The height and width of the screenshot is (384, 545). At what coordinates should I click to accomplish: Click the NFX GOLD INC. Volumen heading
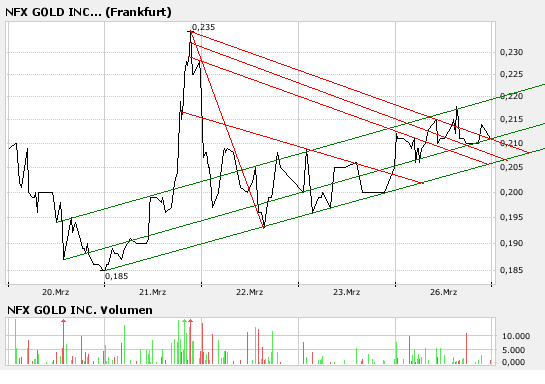80,310
